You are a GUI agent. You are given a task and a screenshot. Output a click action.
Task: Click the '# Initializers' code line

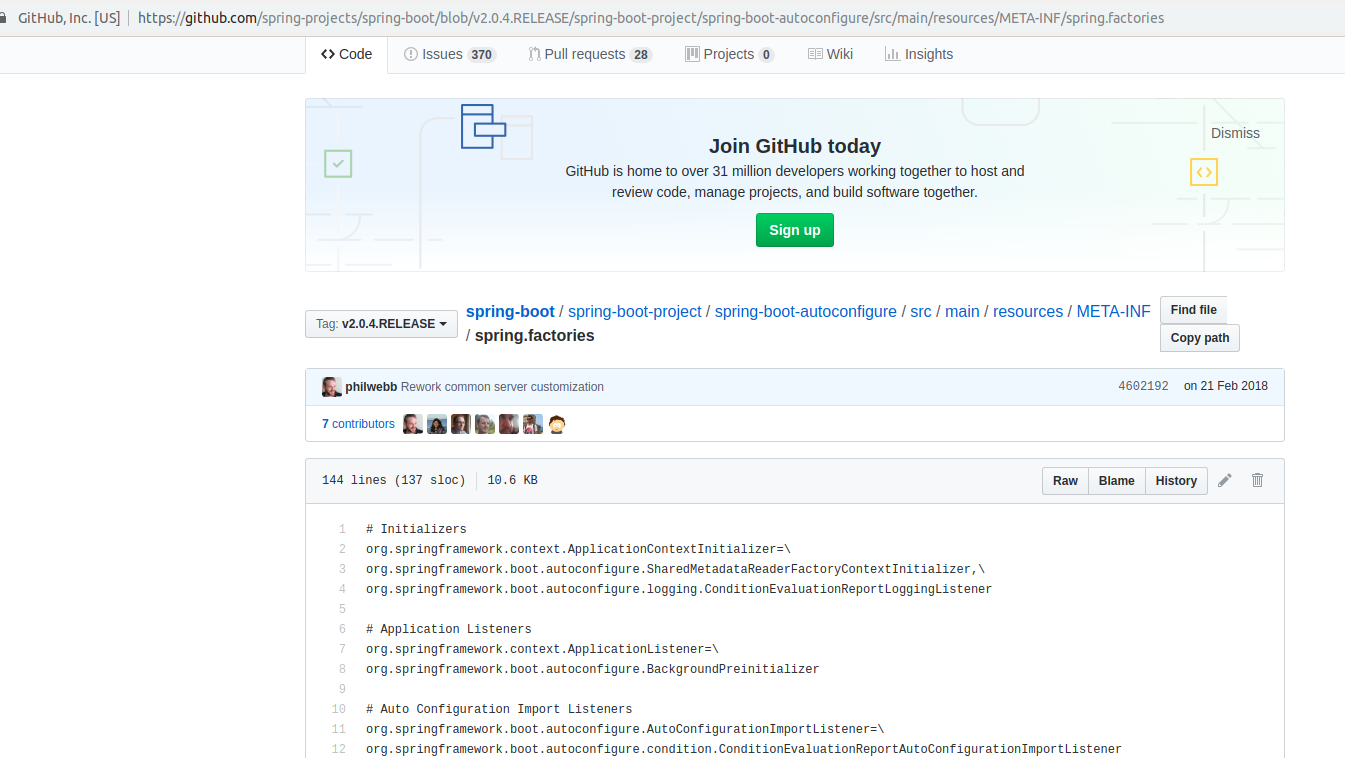click(416, 529)
